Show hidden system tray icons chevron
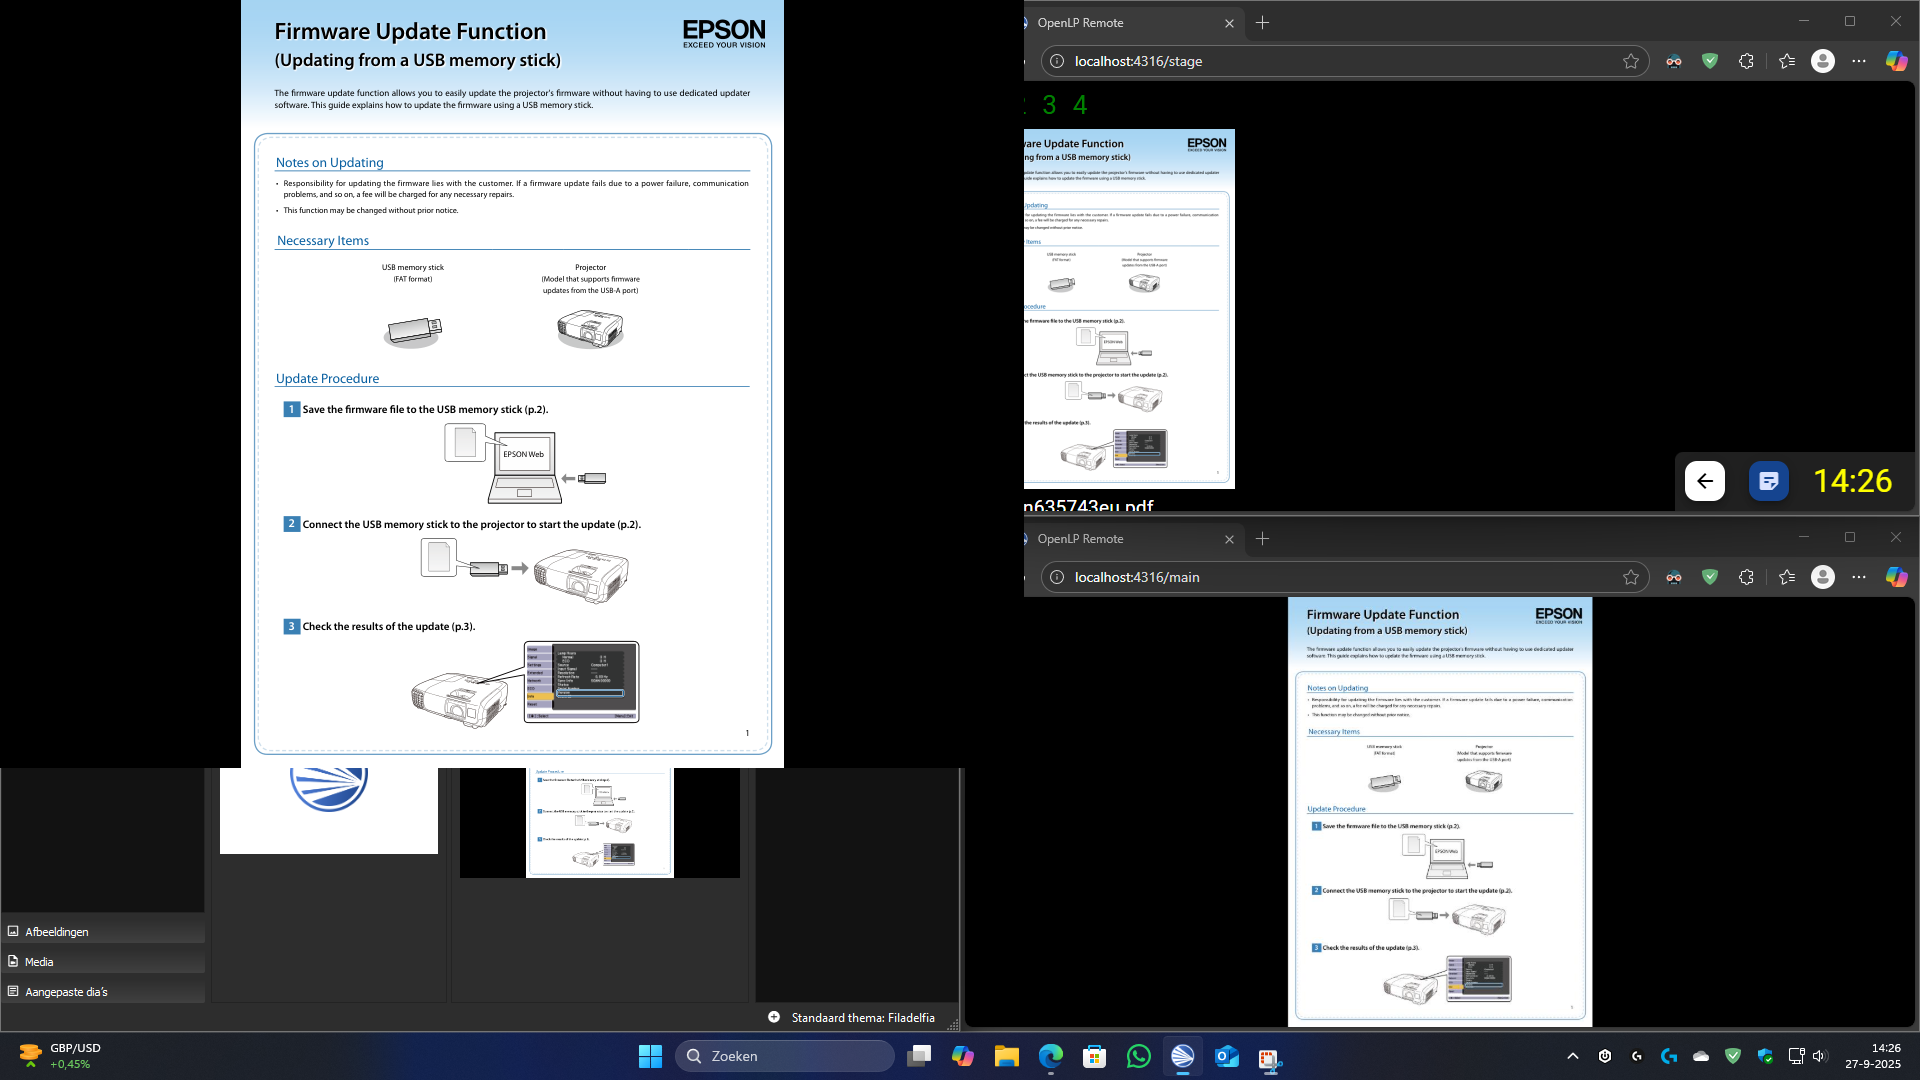 1573,1056
